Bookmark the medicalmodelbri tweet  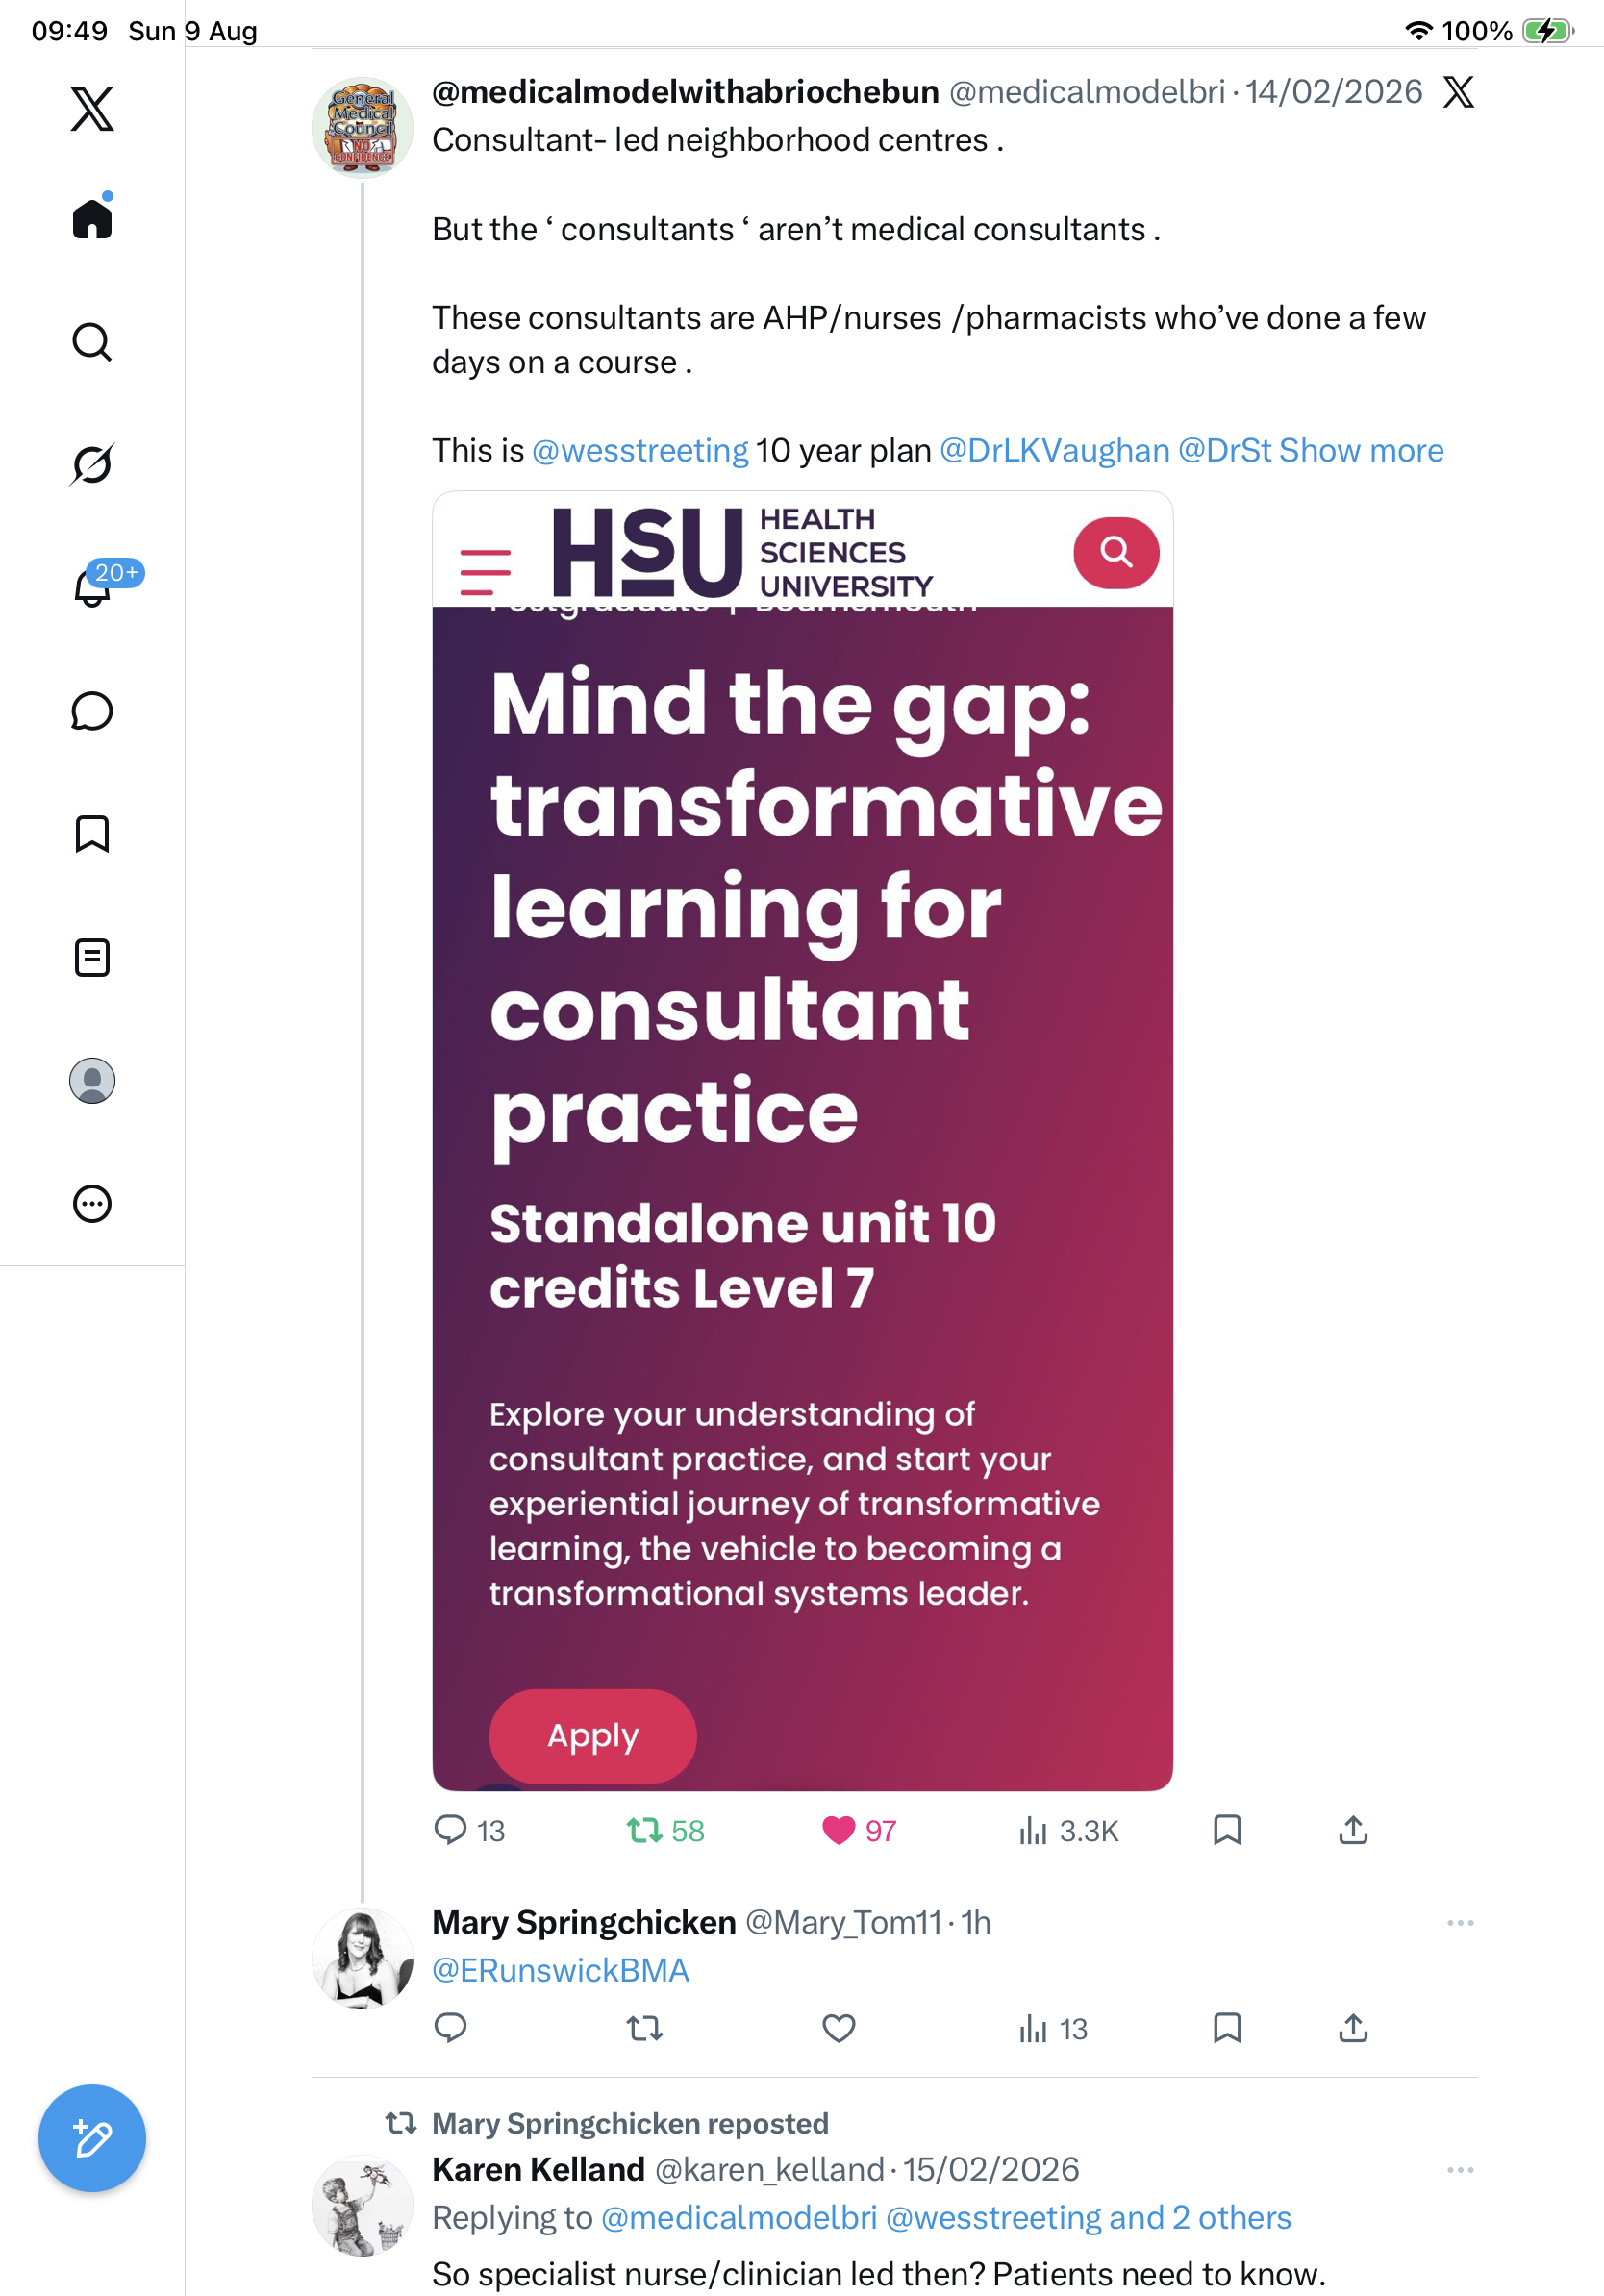tap(1227, 1830)
